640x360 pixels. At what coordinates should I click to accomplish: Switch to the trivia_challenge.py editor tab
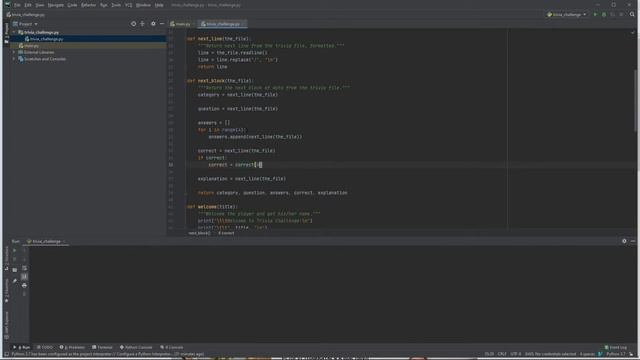221,24
